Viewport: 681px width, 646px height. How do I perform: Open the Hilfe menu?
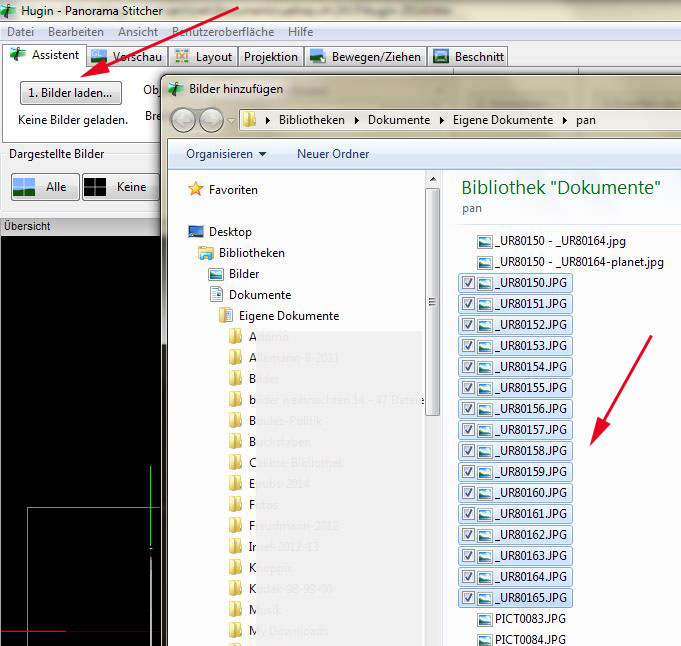301,32
